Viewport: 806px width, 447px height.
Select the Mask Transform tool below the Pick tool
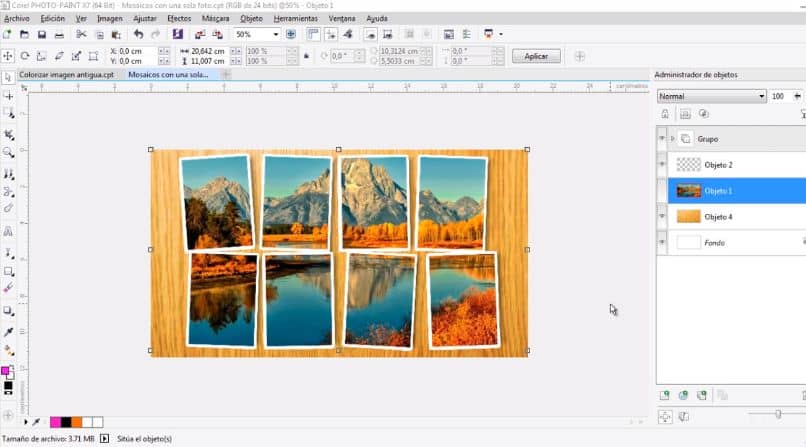point(8,96)
